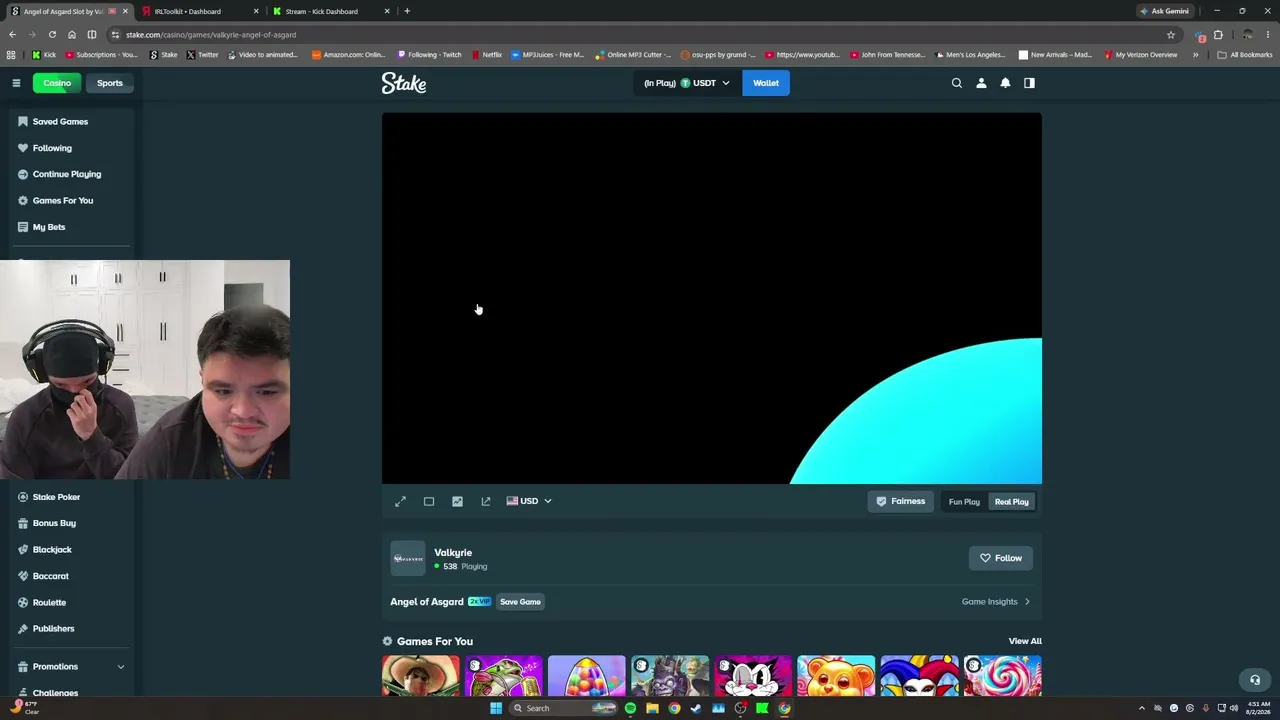
Task: Expand Game Insights section
Action: click(996, 602)
